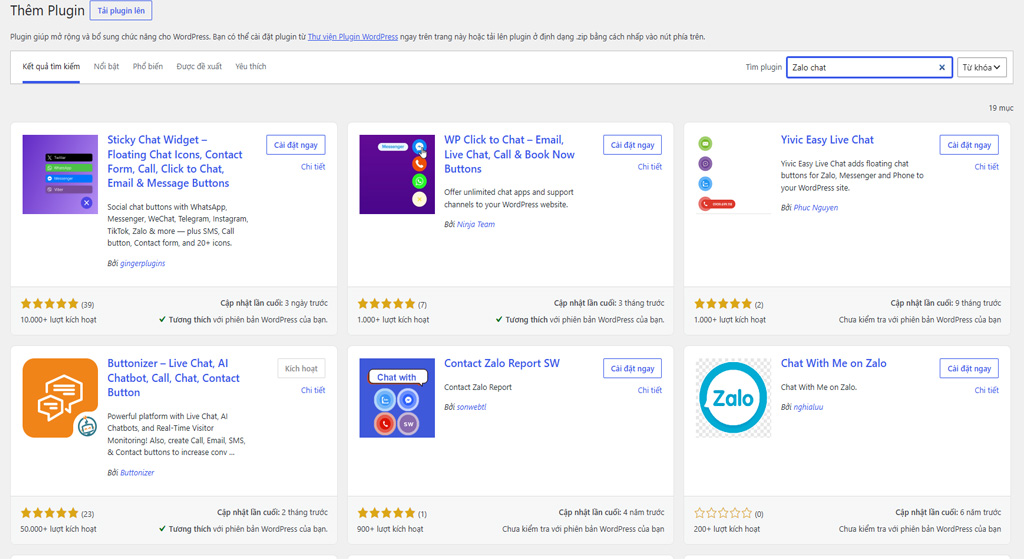Activate the Buttonizer plugin with Kích hoạt
Image resolution: width=1024 pixels, height=559 pixels.
click(x=301, y=368)
